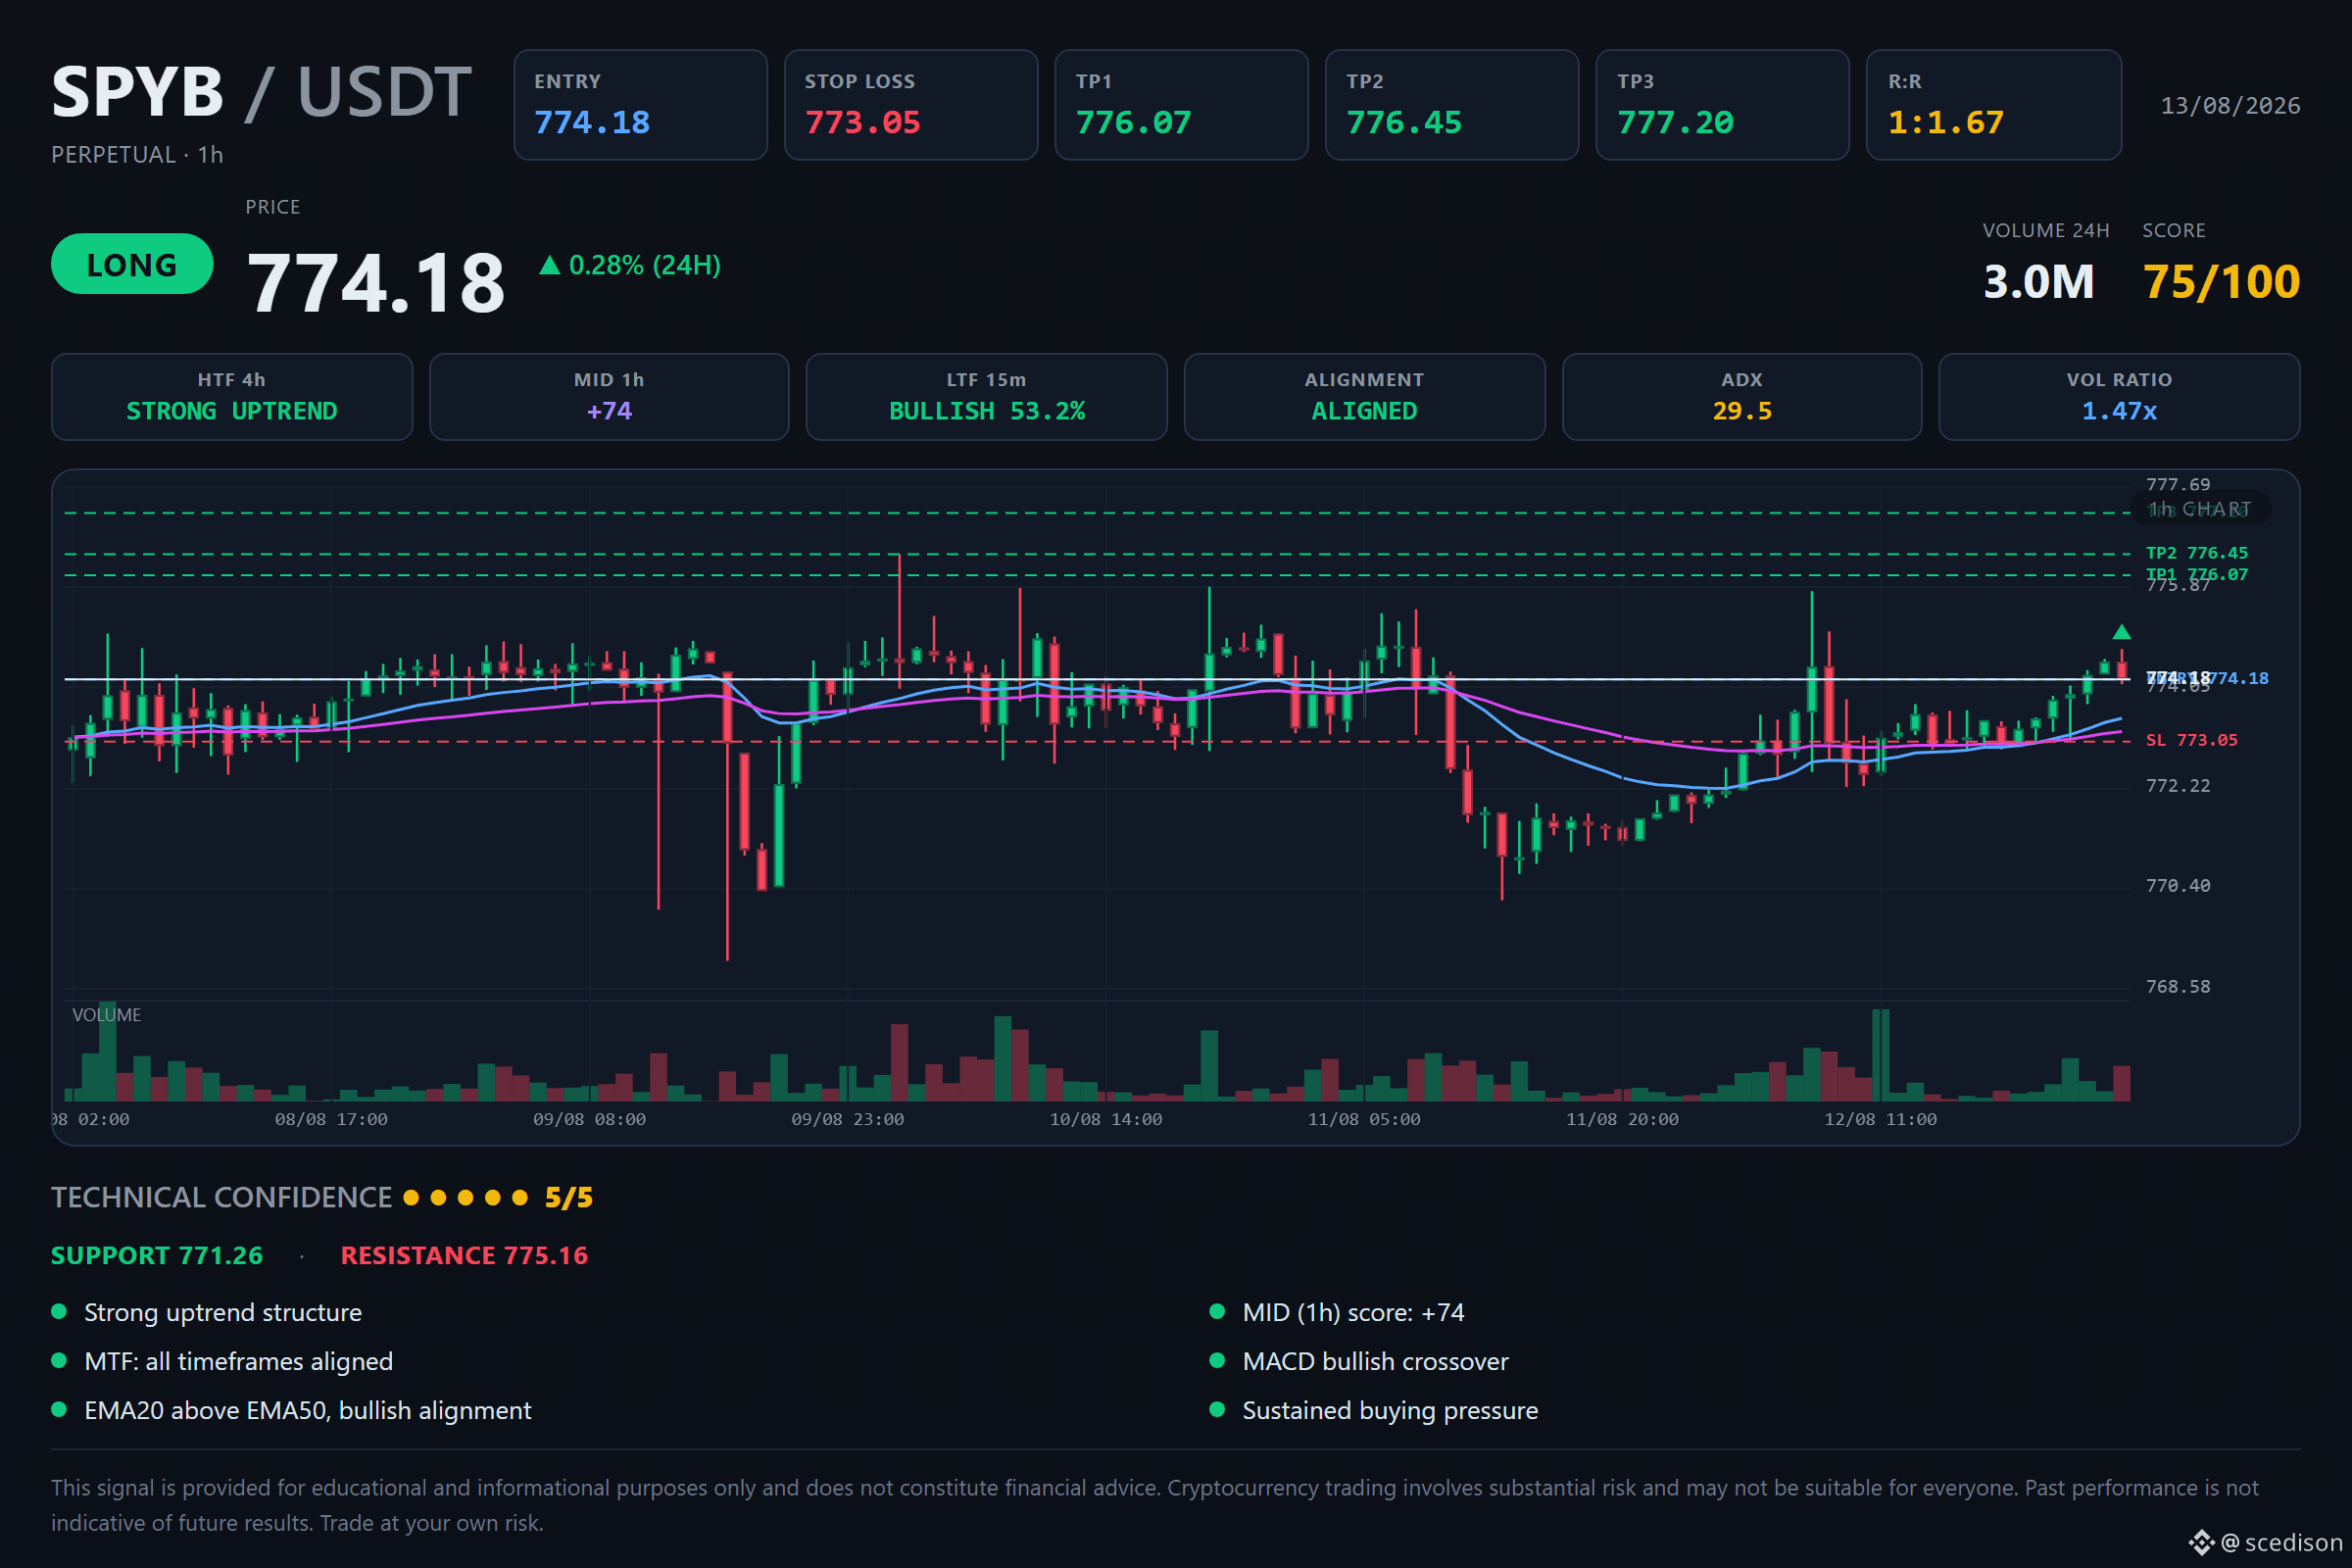The width and height of the screenshot is (2352, 1568).
Task: Click the R:R 1:1.67 card
Action: tap(1993, 105)
